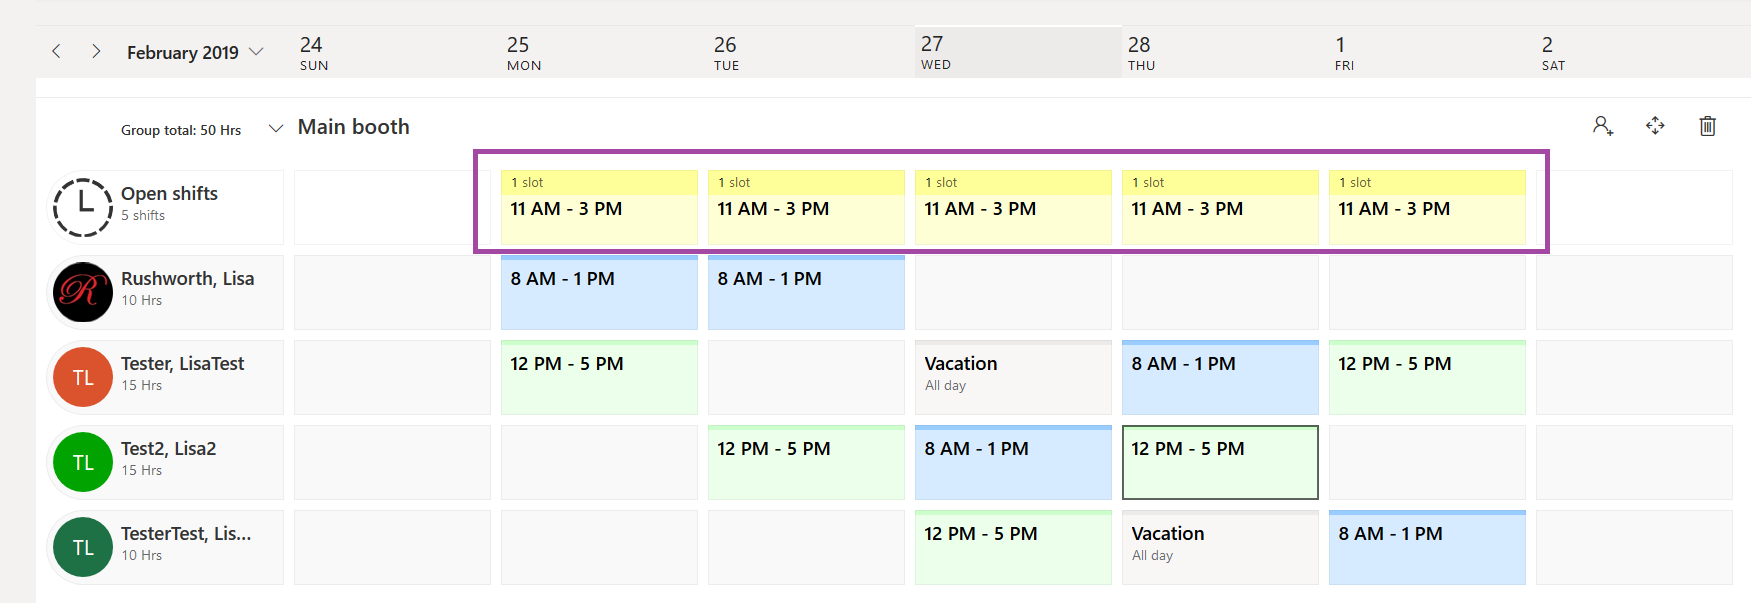This screenshot has height=603, width=1751.
Task: Collapse the Main booth group chevron
Action: (x=275, y=129)
